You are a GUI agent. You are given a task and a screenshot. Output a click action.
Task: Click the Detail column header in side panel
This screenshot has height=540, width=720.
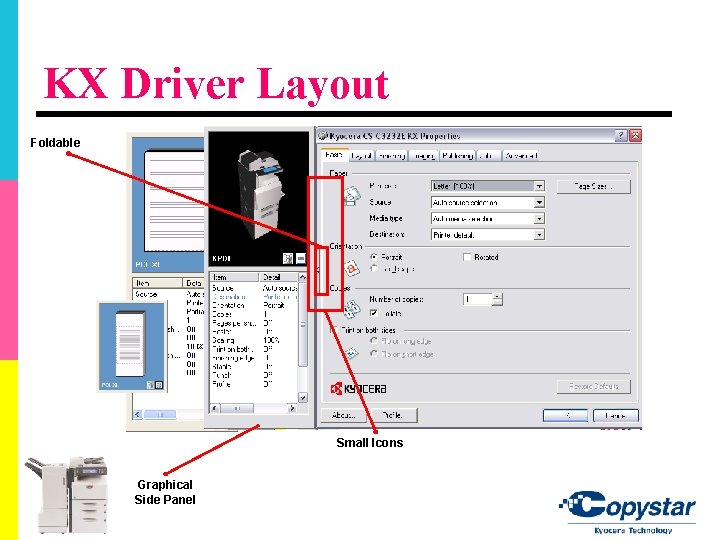[278, 277]
